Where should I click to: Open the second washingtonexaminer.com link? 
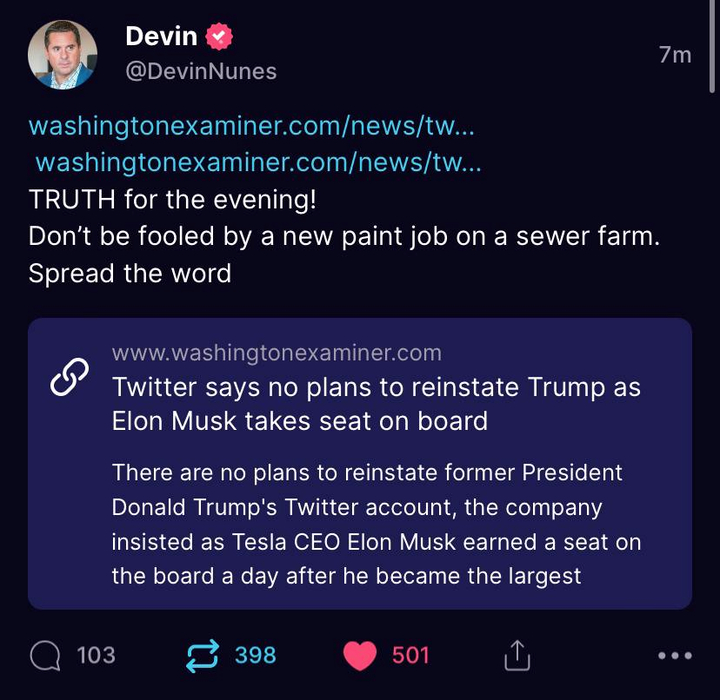point(258,162)
